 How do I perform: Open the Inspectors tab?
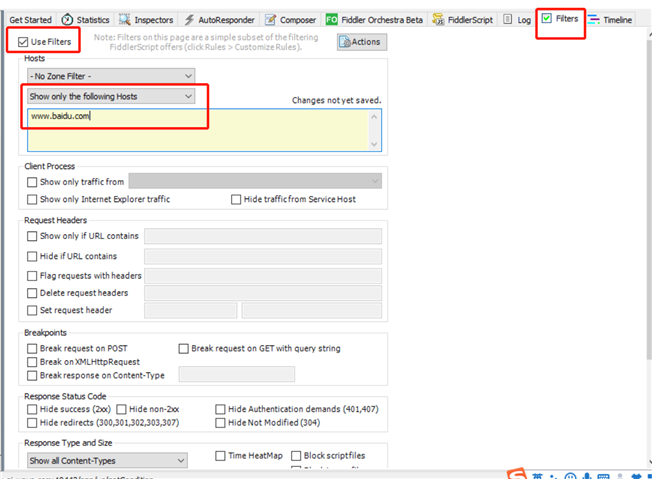146,20
